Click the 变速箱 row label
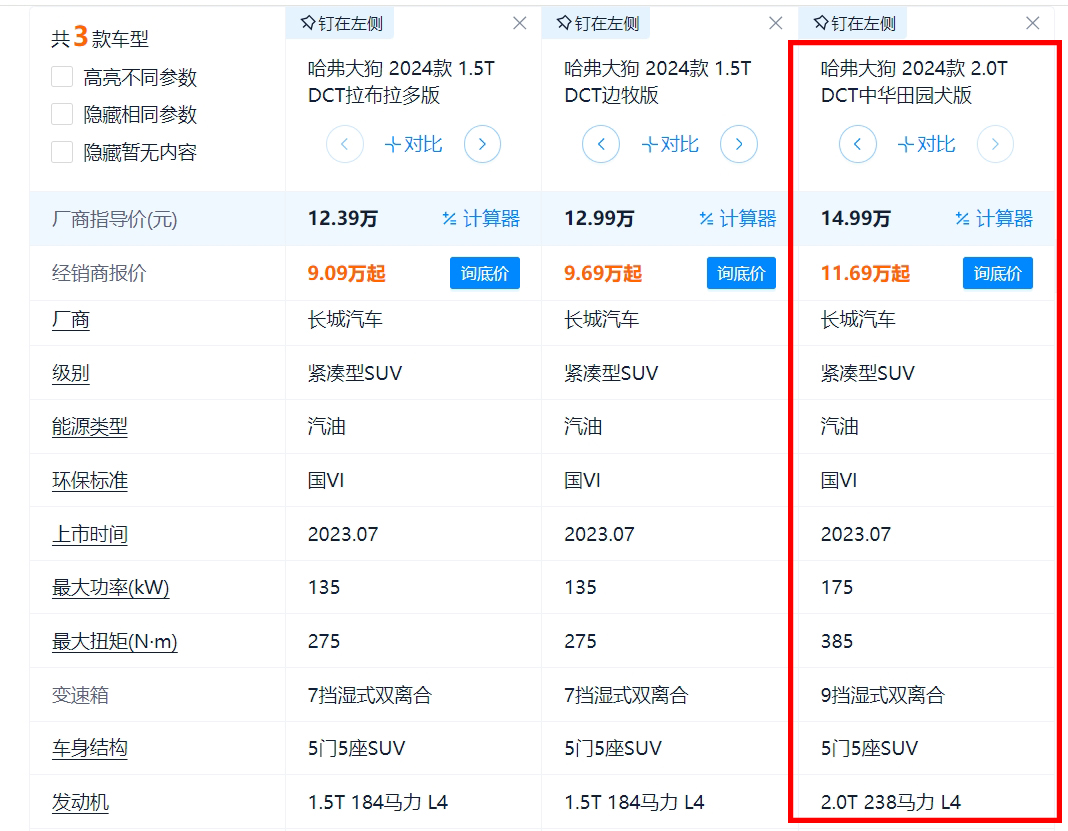The image size is (1068, 831). click(x=80, y=695)
